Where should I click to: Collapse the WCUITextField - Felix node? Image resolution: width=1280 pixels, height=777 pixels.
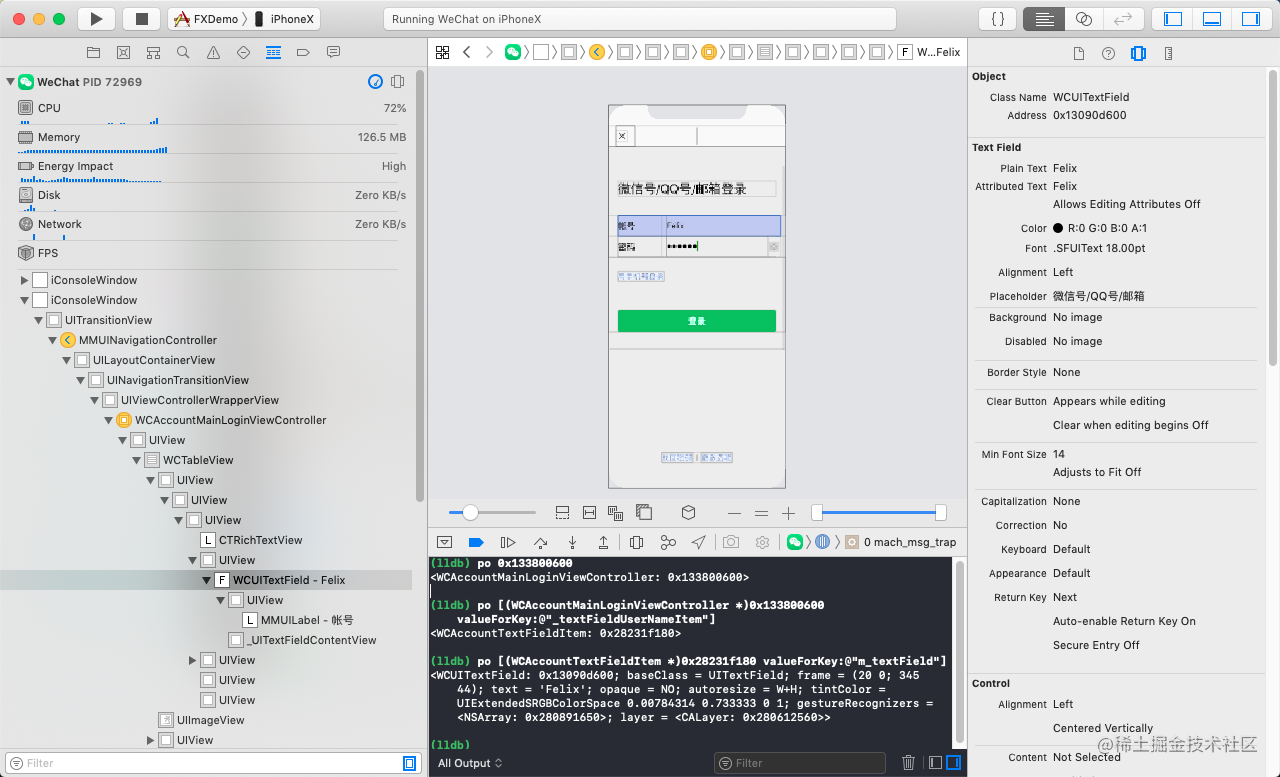[206, 580]
